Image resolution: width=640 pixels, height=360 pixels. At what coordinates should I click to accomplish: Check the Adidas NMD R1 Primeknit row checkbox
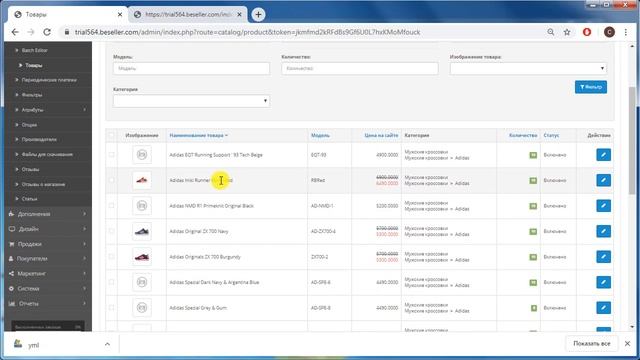tap(111, 206)
